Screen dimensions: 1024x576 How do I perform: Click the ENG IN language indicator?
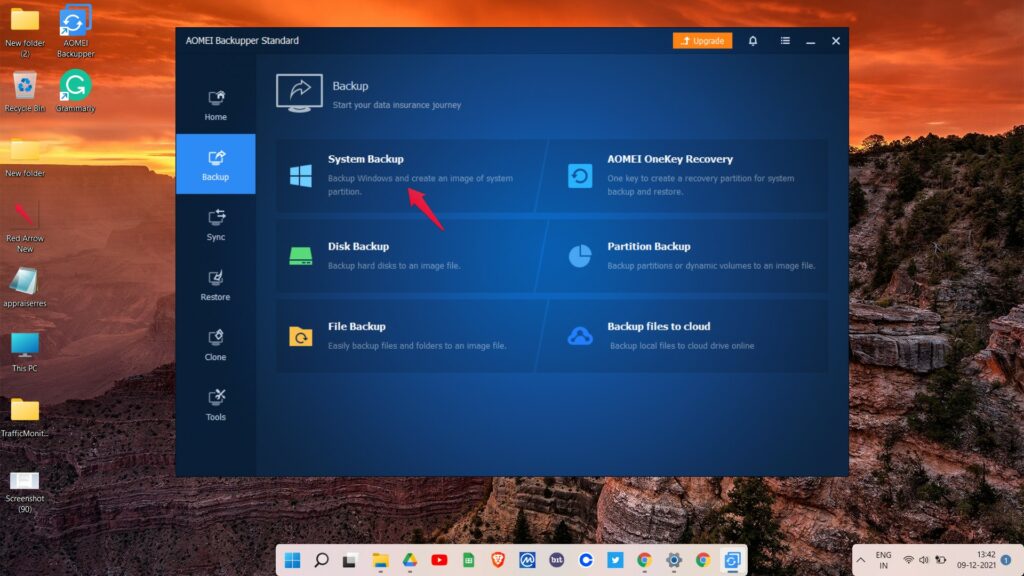coord(883,560)
